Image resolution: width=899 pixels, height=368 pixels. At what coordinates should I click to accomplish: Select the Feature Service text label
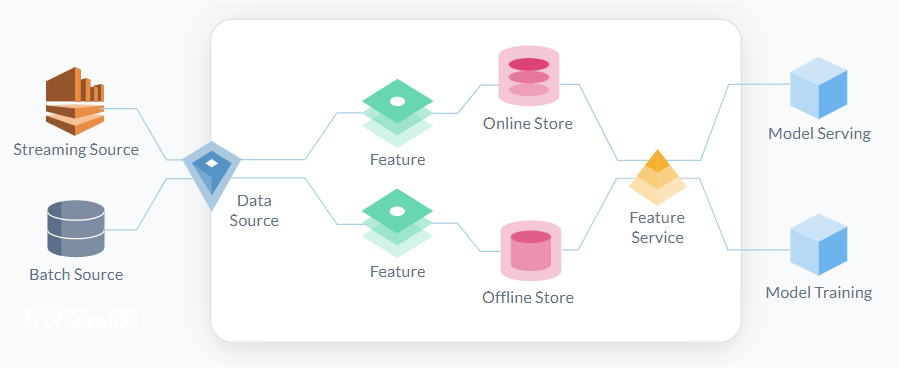coord(657,228)
